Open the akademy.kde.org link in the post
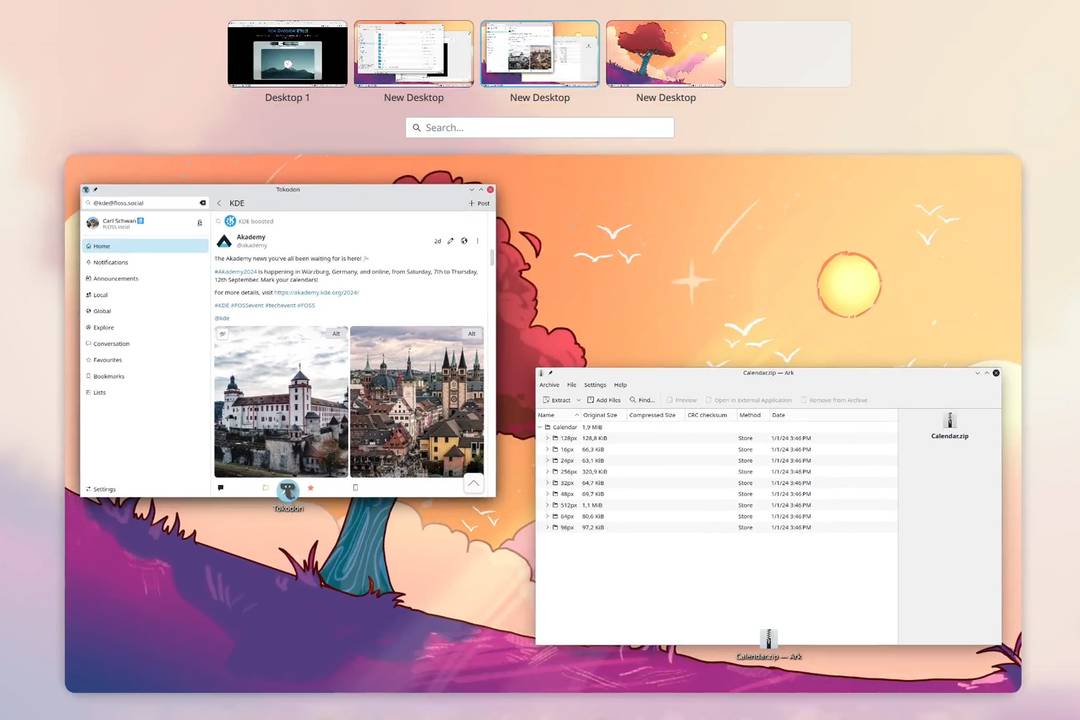 (315, 292)
